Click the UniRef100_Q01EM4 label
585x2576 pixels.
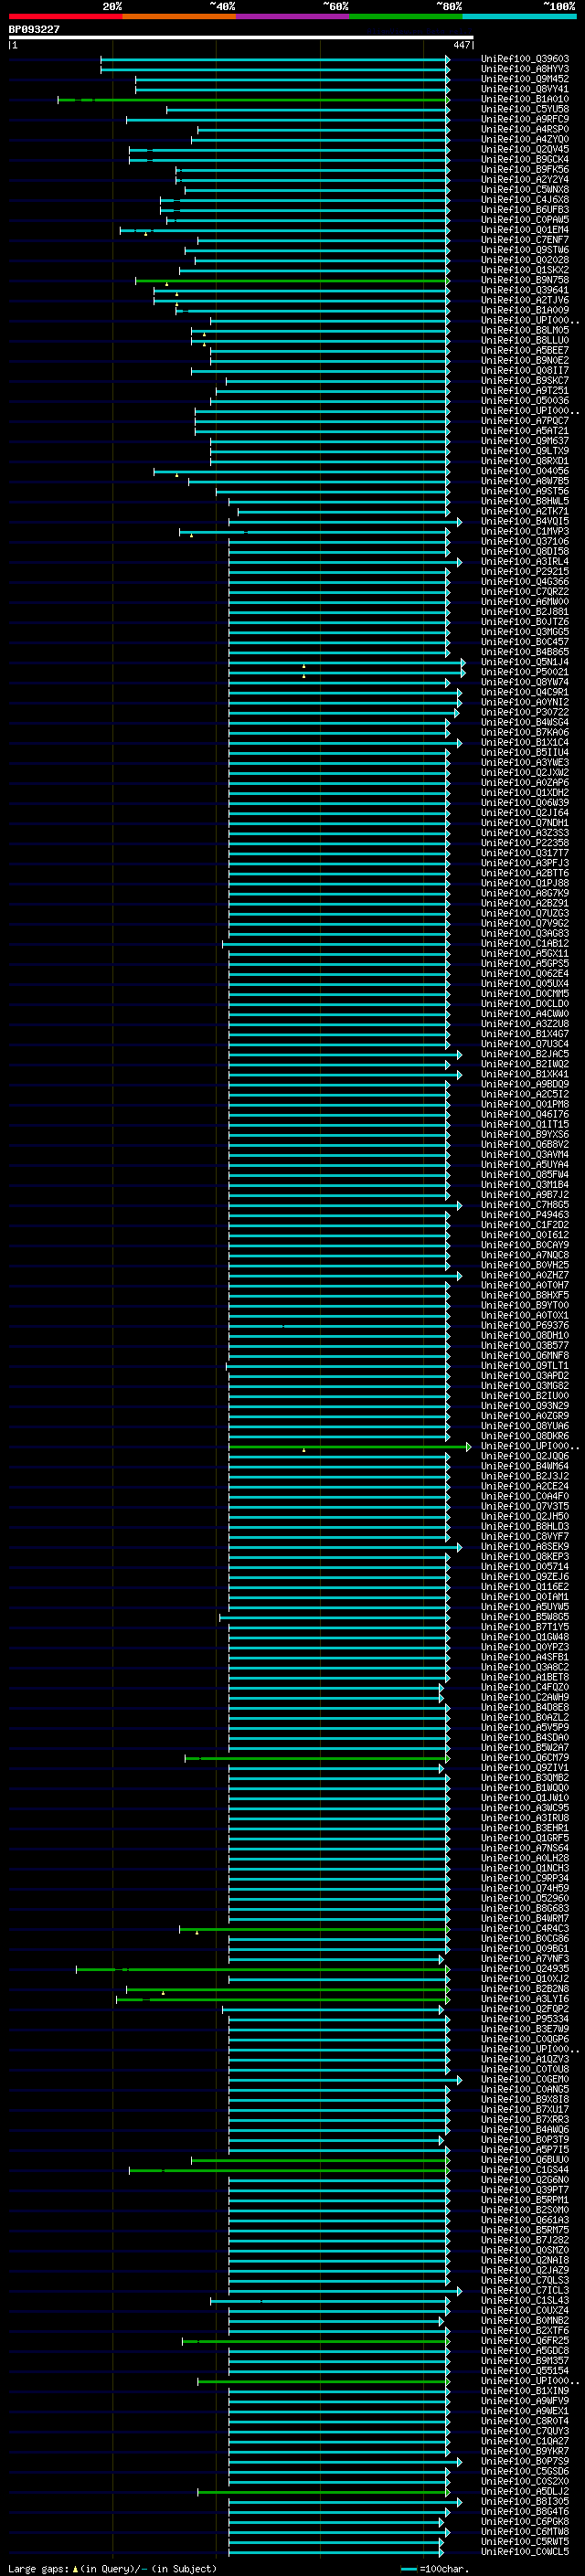click(x=524, y=230)
